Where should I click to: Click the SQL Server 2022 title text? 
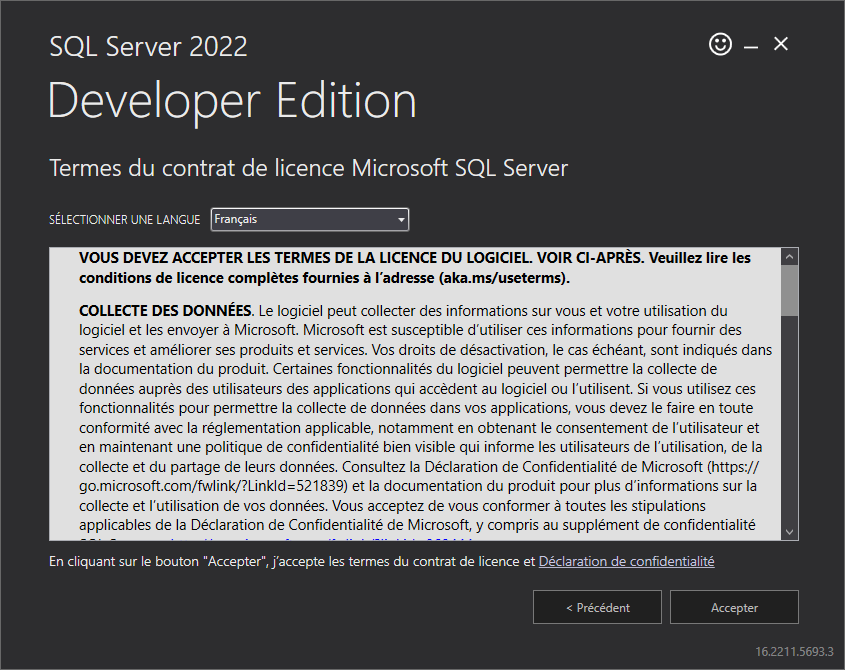[148, 46]
